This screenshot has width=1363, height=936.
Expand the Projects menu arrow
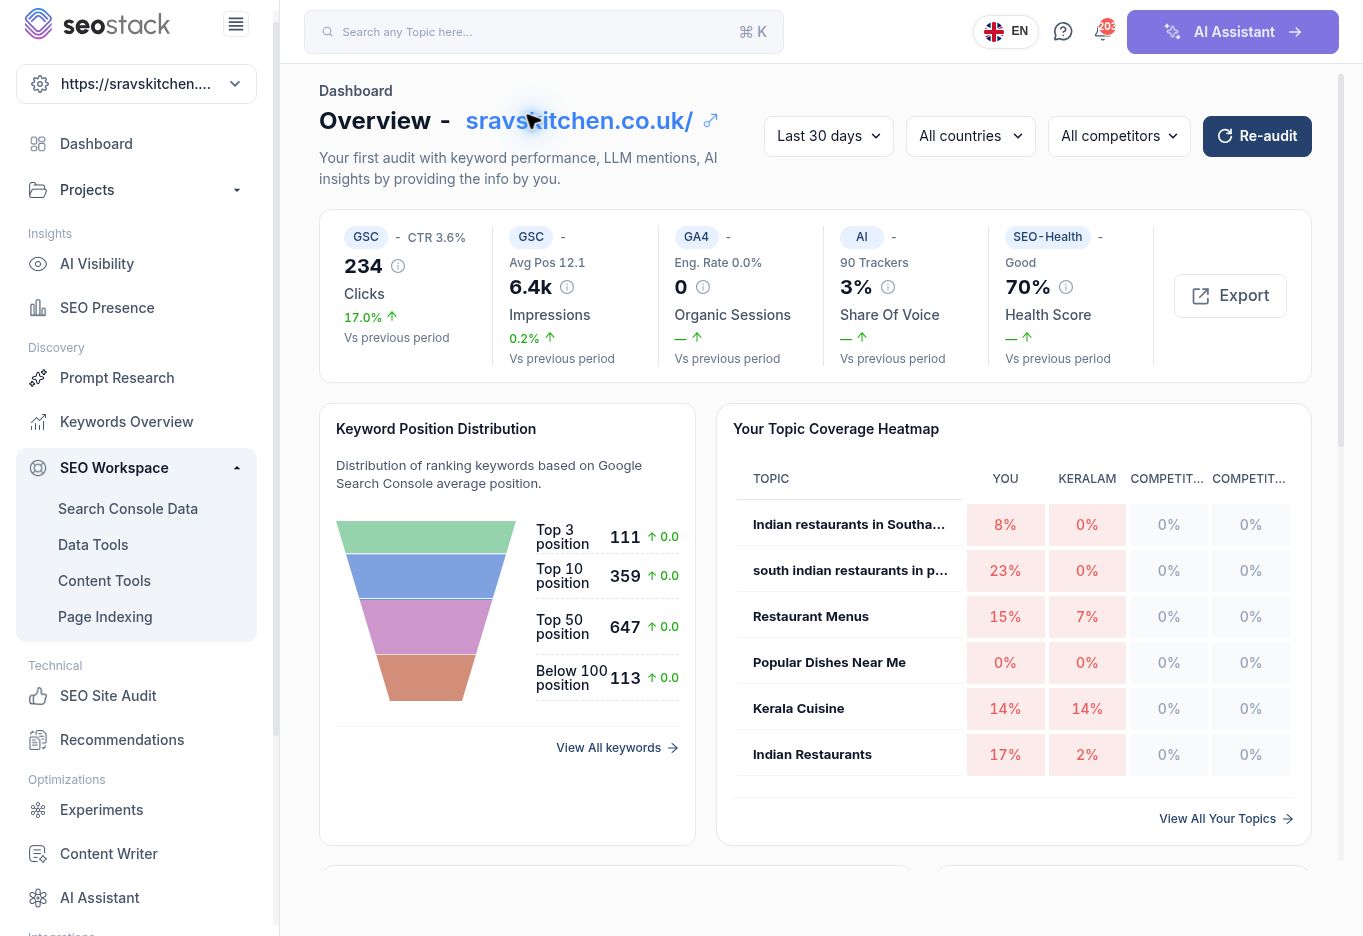237,190
